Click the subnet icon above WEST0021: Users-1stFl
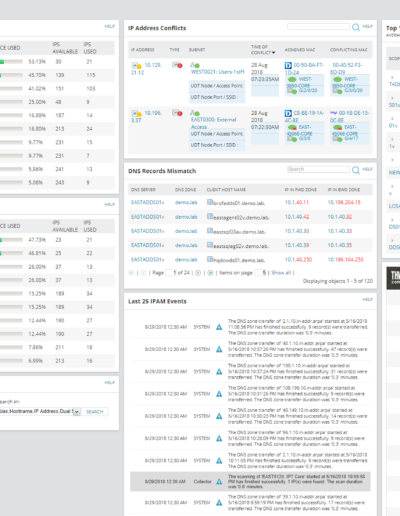The width and height of the screenshot is (400, 516). click(195, 65)
